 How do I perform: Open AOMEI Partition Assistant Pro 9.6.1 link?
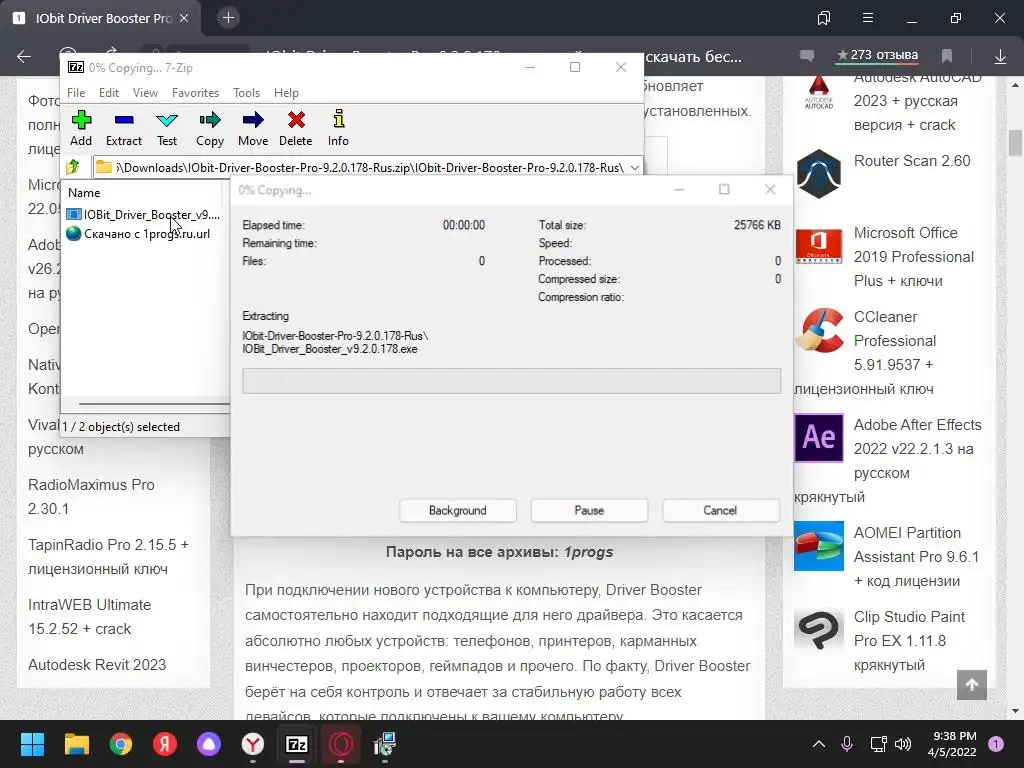pos(916,556)
